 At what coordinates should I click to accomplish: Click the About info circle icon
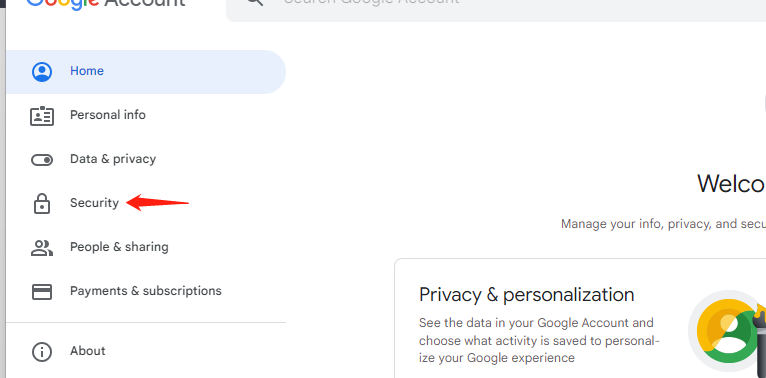coord(42,351)
